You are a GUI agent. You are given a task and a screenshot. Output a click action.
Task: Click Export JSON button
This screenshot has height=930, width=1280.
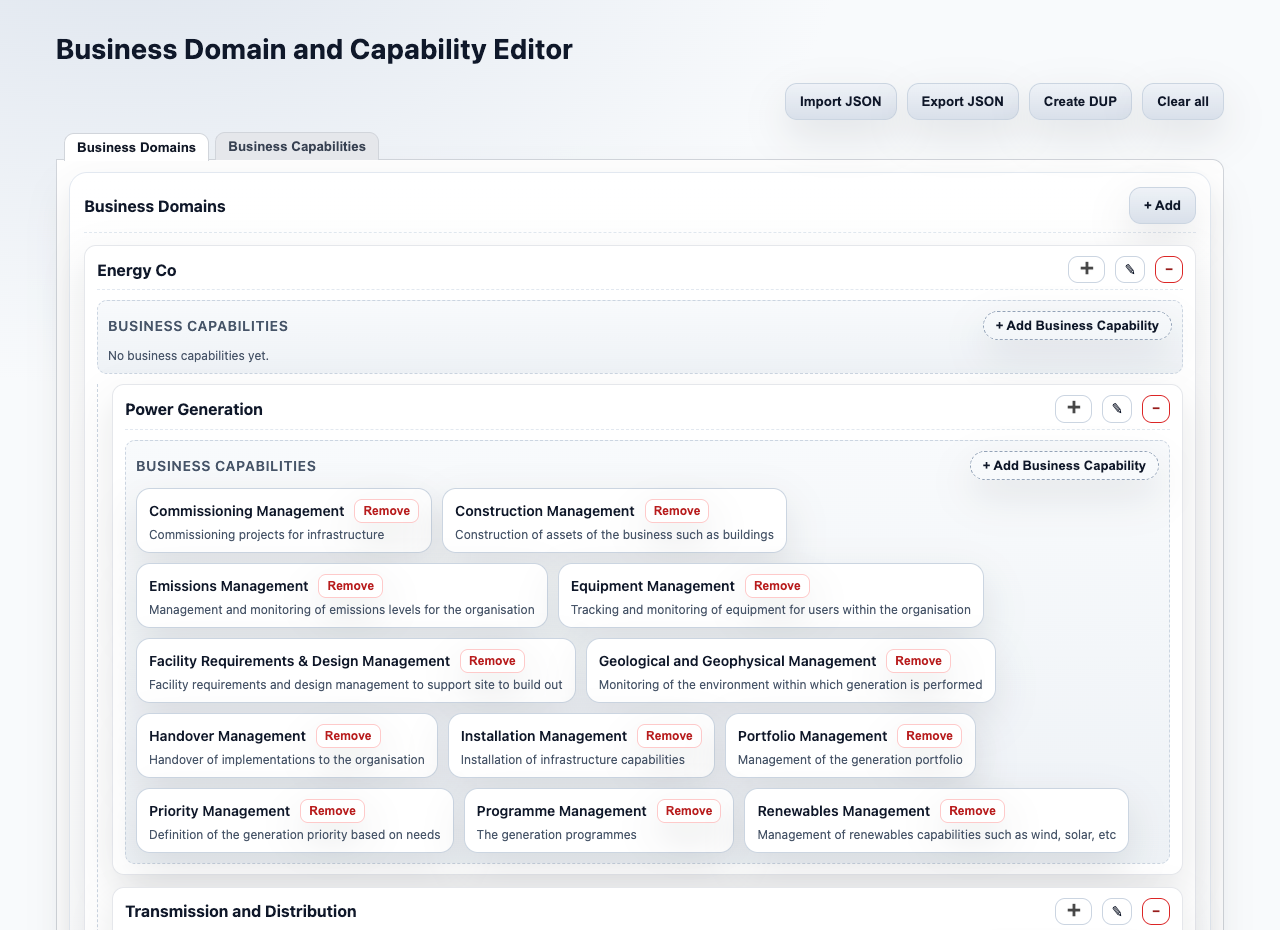pyautogui.click(x=963, y=101)
